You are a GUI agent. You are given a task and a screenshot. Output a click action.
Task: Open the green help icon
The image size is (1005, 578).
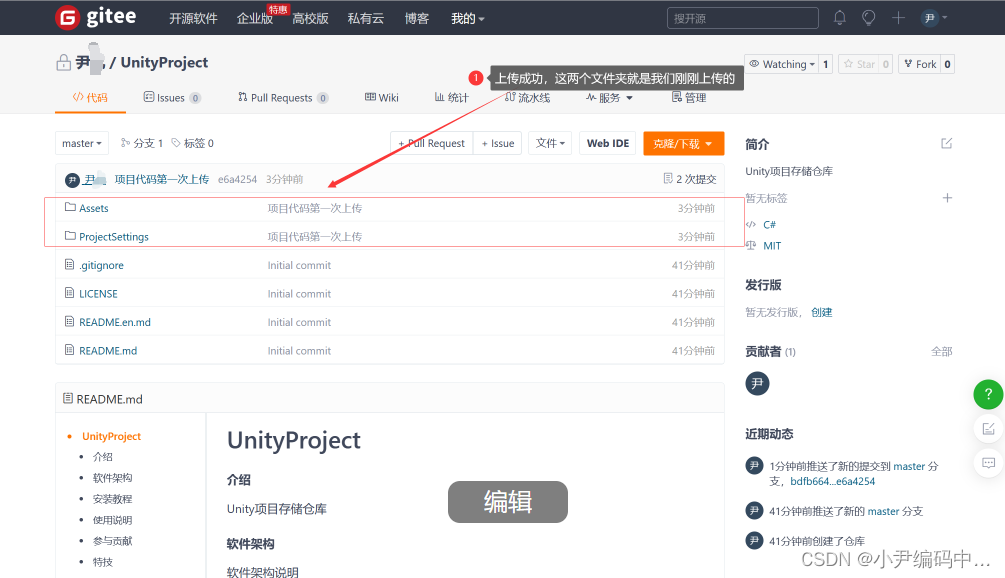coord(988,394)
